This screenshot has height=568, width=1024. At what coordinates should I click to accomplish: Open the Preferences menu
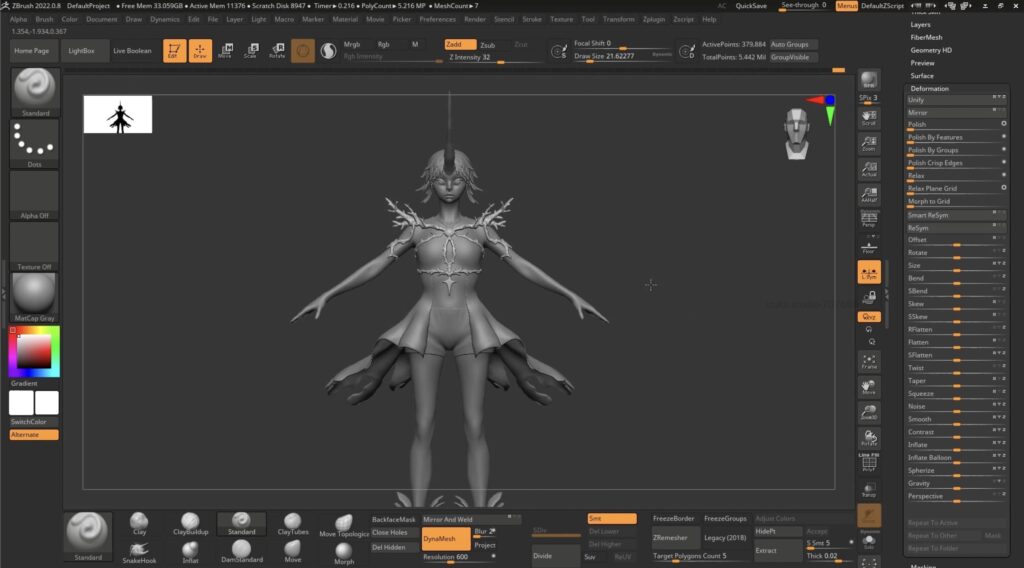pos(437,19)
